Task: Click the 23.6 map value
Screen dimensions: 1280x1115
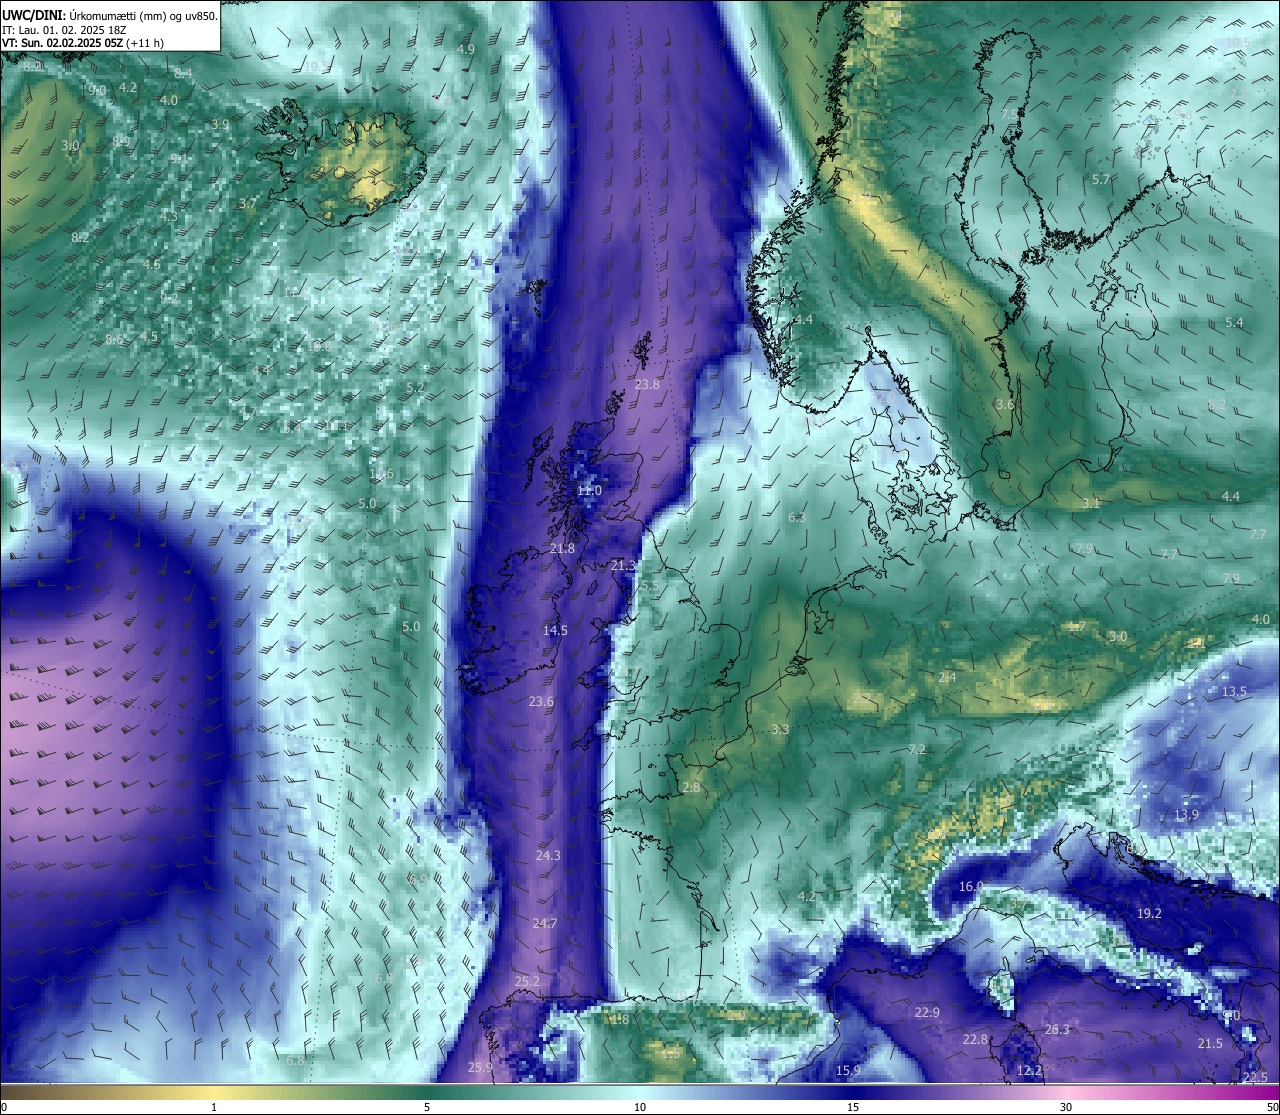Action: pos(541,702)
